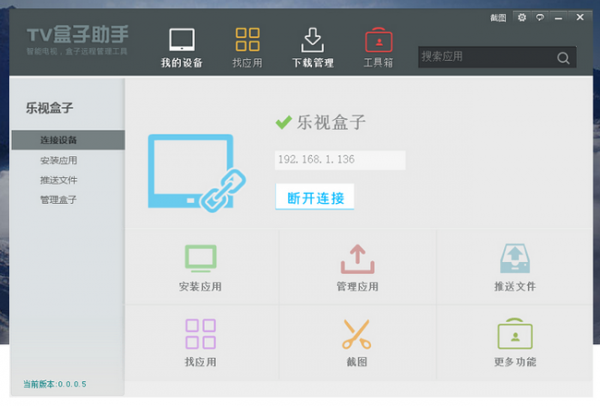Click the 管理应用 upload icon
The height and width of the screenshot is (406, 600).
click(357, 258)
